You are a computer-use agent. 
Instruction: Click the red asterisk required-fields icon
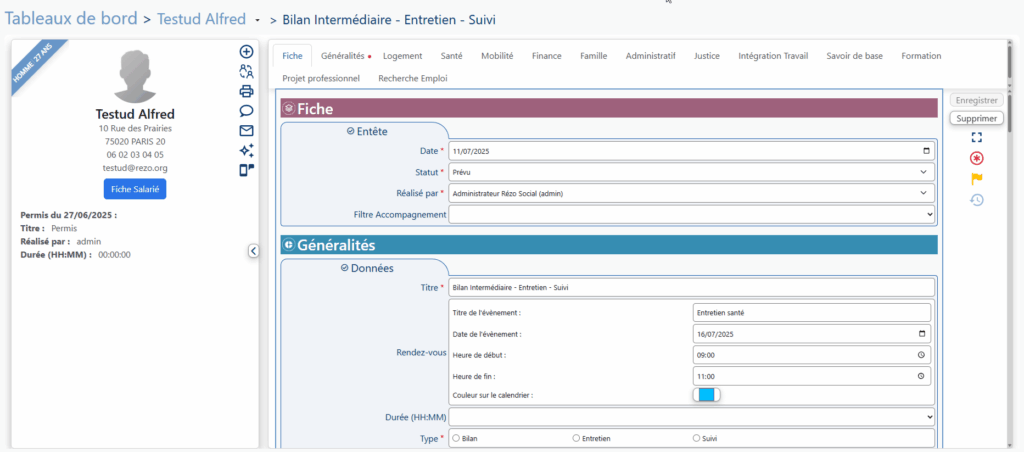click(977, 159)
